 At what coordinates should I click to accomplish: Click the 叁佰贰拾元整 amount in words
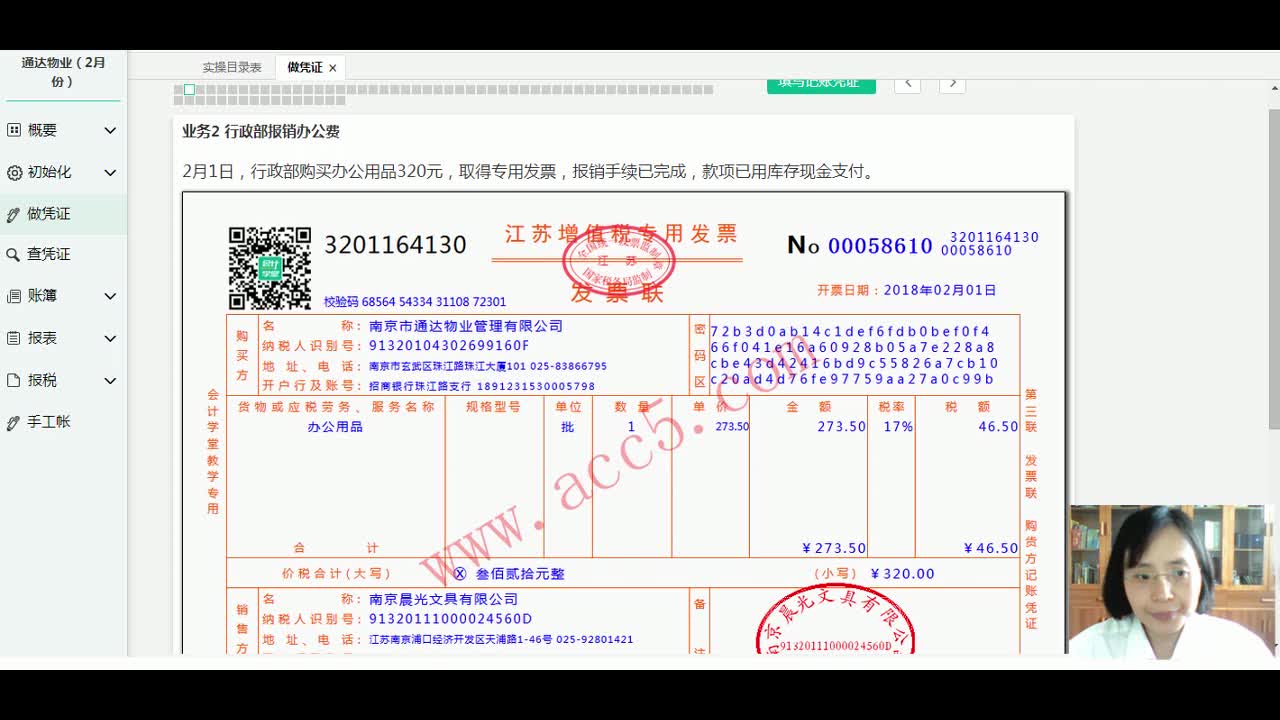[520, 574]
